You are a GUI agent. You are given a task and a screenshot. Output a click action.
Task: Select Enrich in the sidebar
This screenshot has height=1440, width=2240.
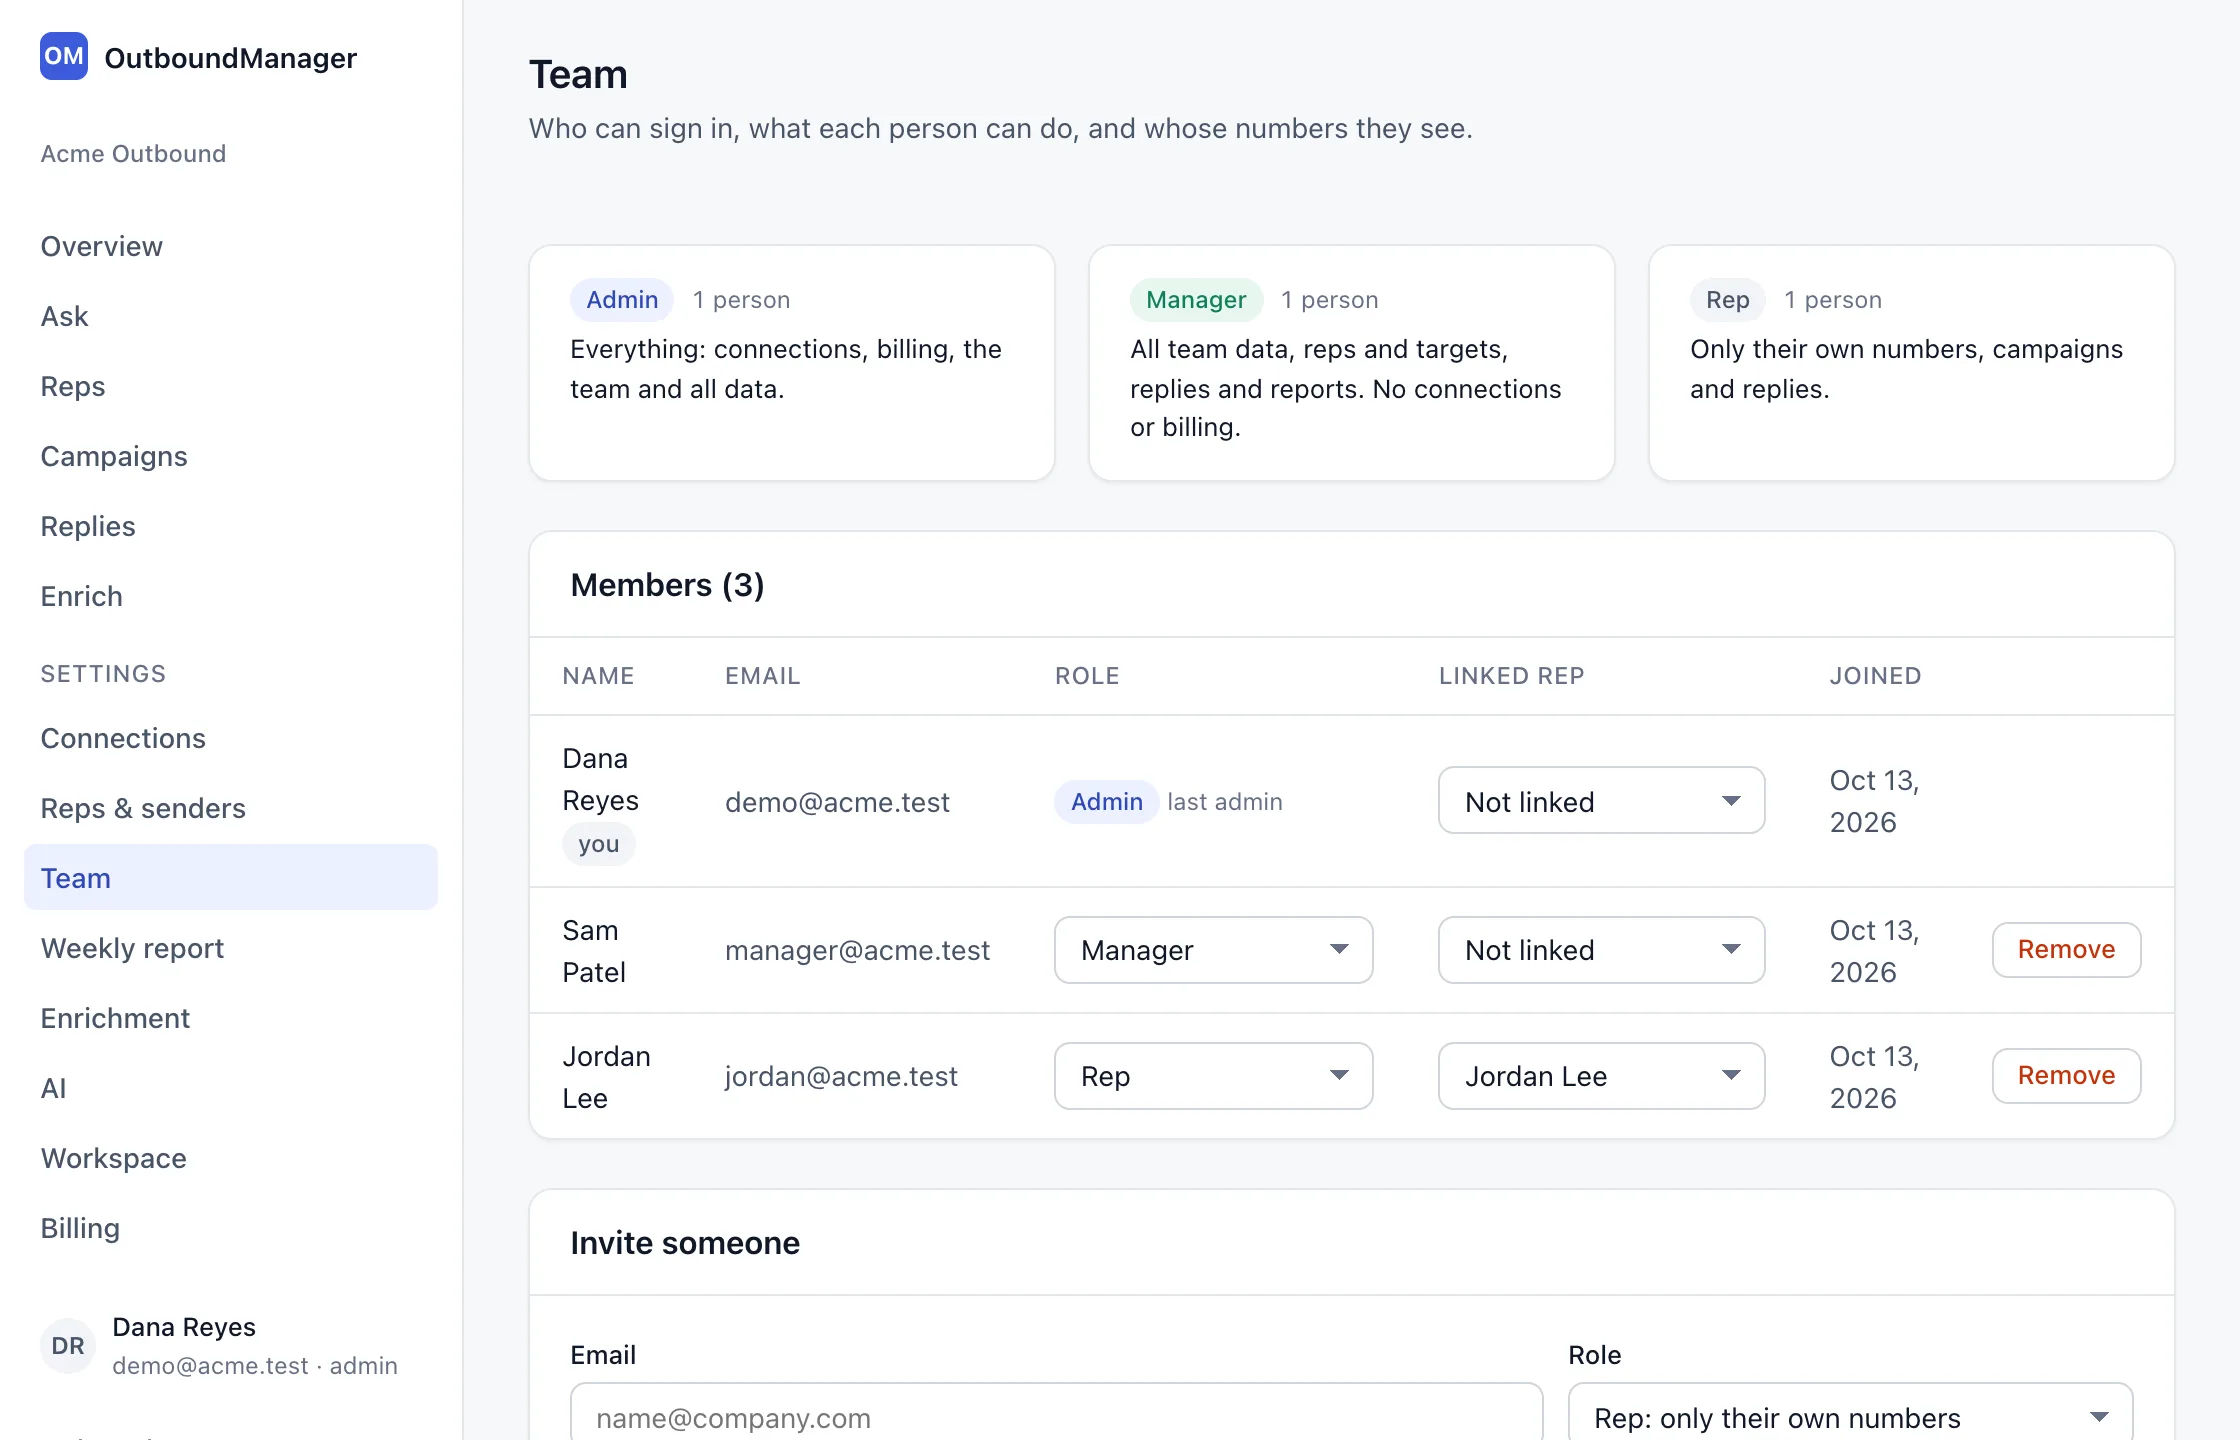82,596
